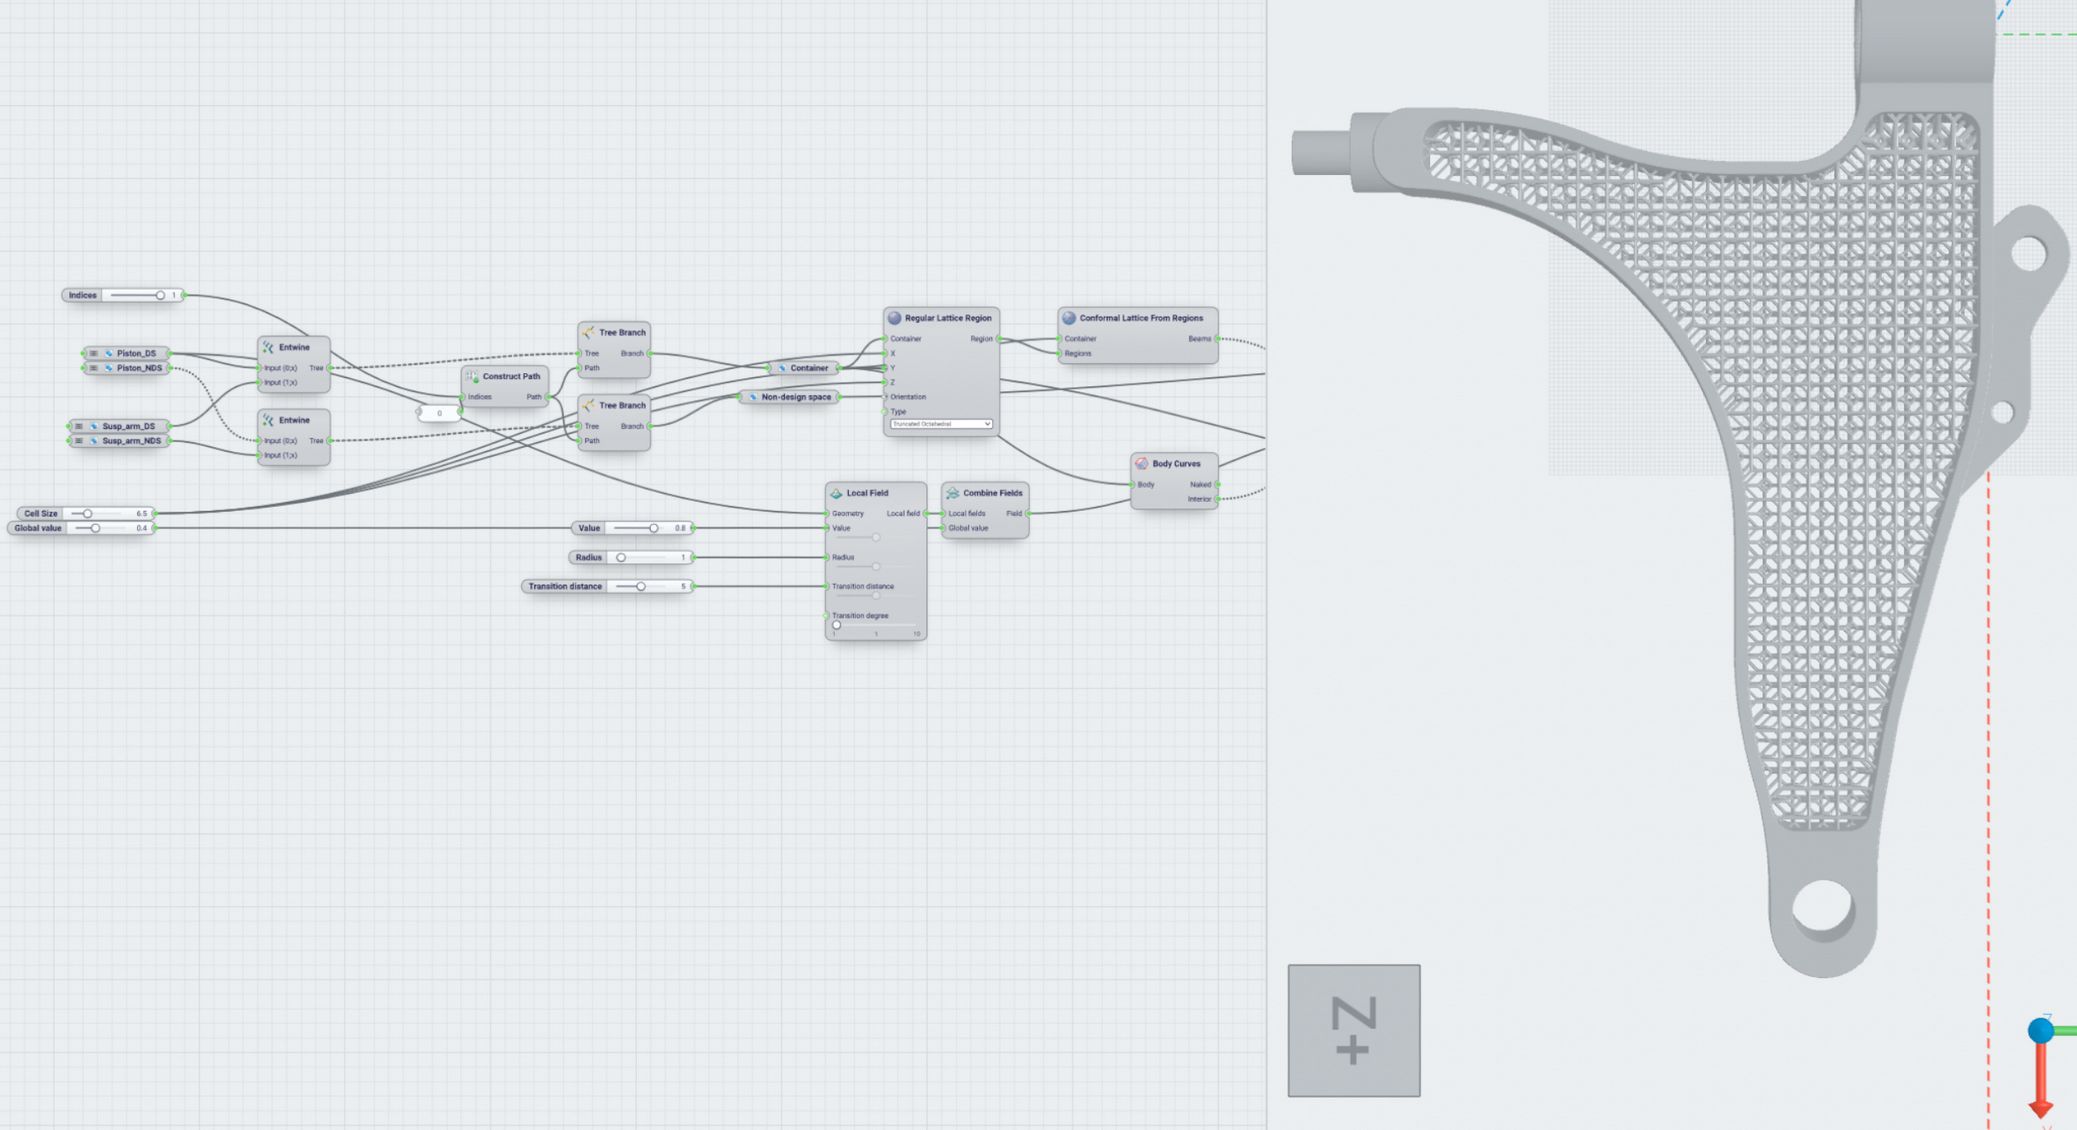Click the Combine Fields node icon
Screen dimensions: 2077x1130
point(952,493)
